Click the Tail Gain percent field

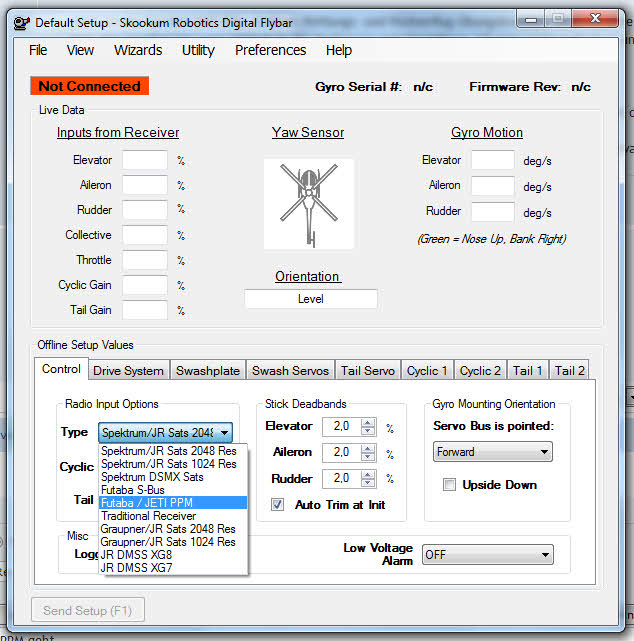(x=145, y=310)
